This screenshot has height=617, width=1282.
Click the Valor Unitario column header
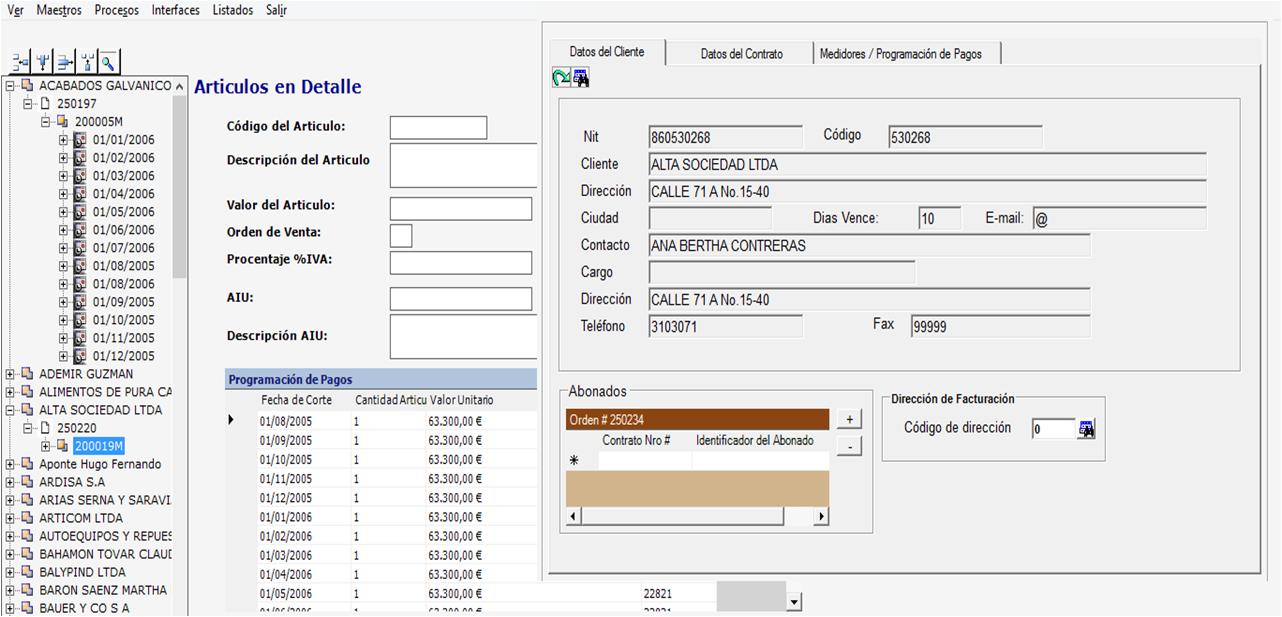(461, 400)
